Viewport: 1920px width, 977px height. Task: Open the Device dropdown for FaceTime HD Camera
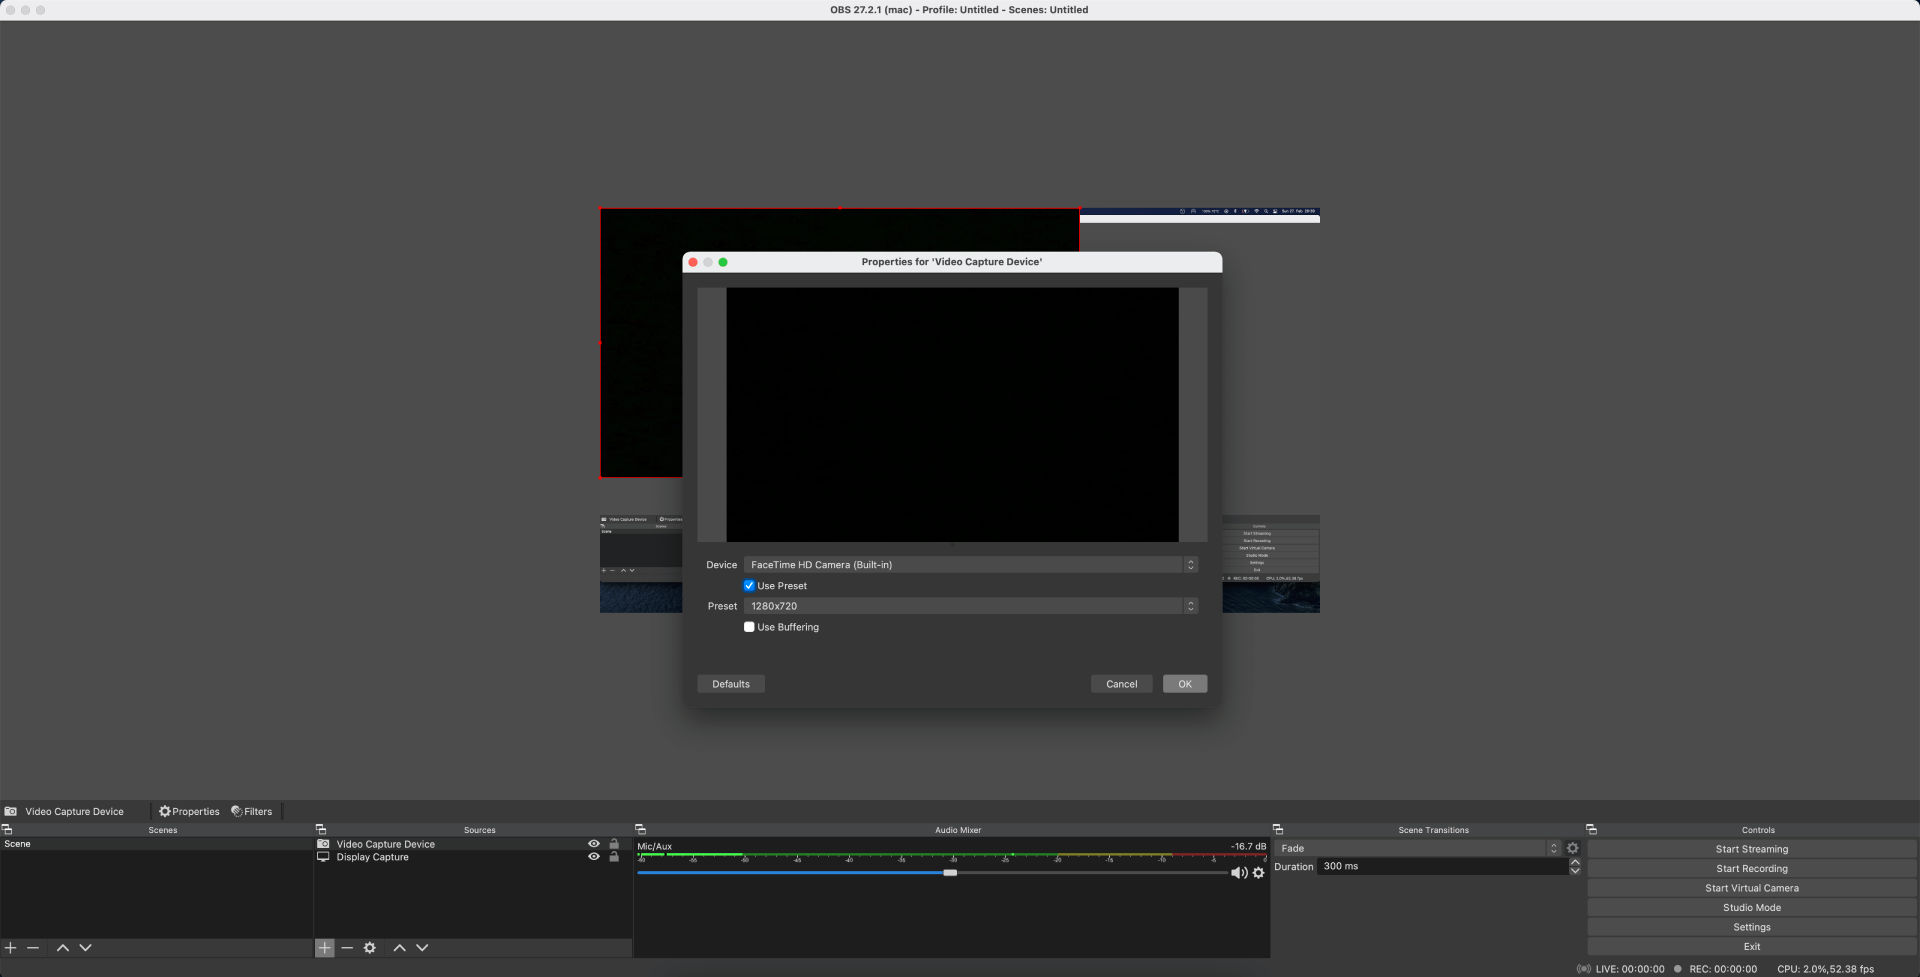[971, 565]
